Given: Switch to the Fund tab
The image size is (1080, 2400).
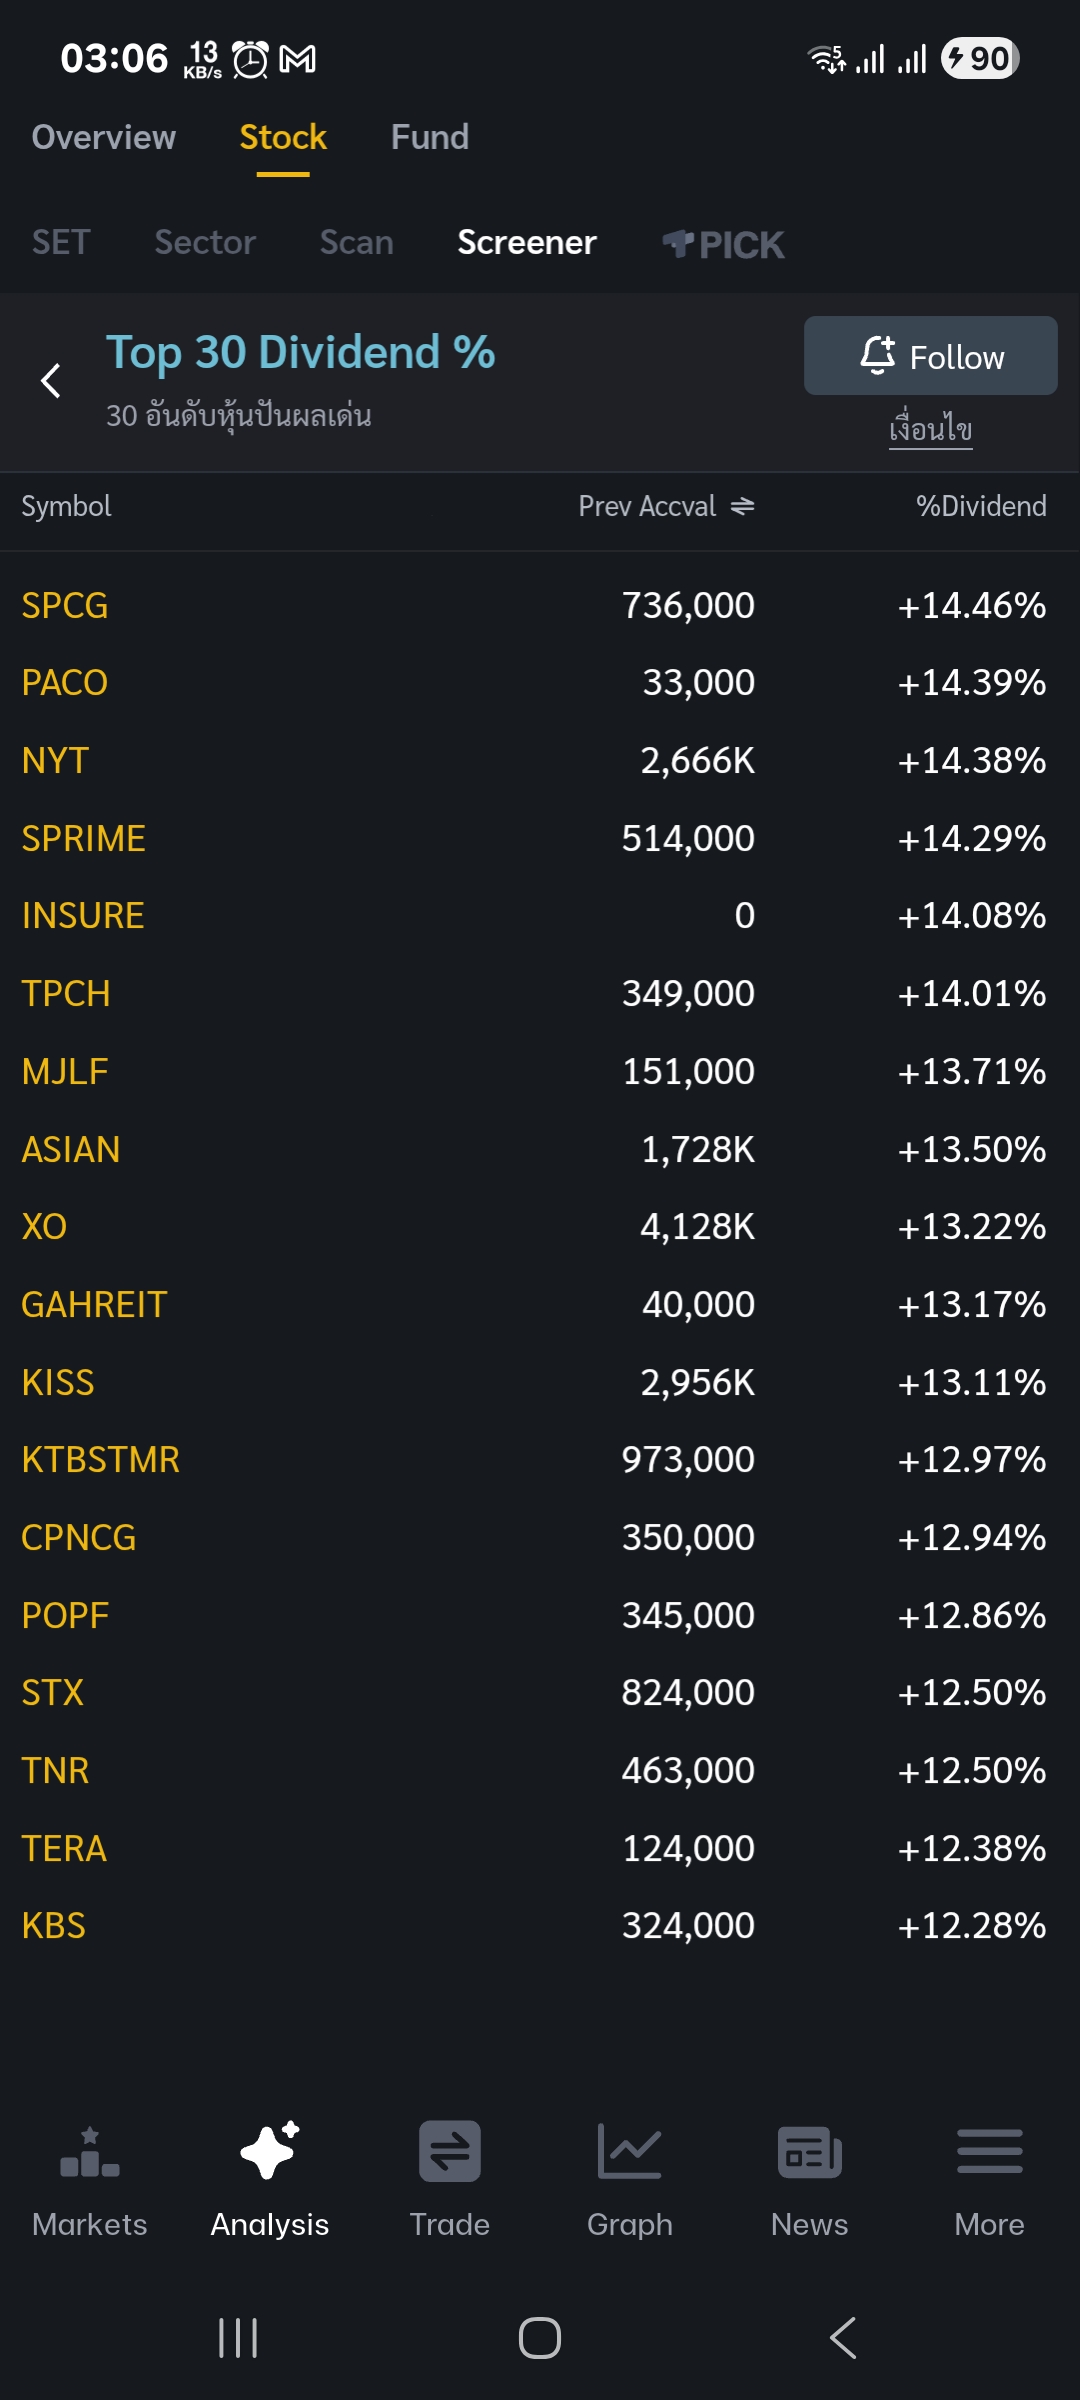Looking at the screenshot, I should (x=430, y=137).
